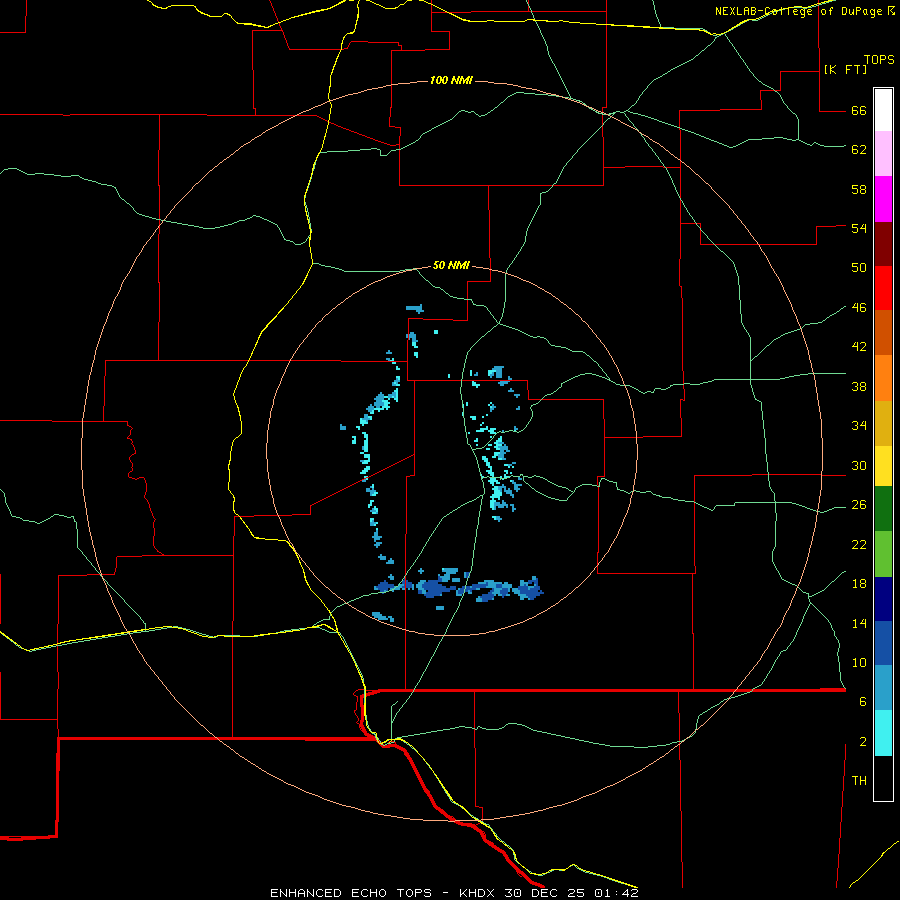
Task: Click the bright yellow legend segment
Action: tap(883, 466)
